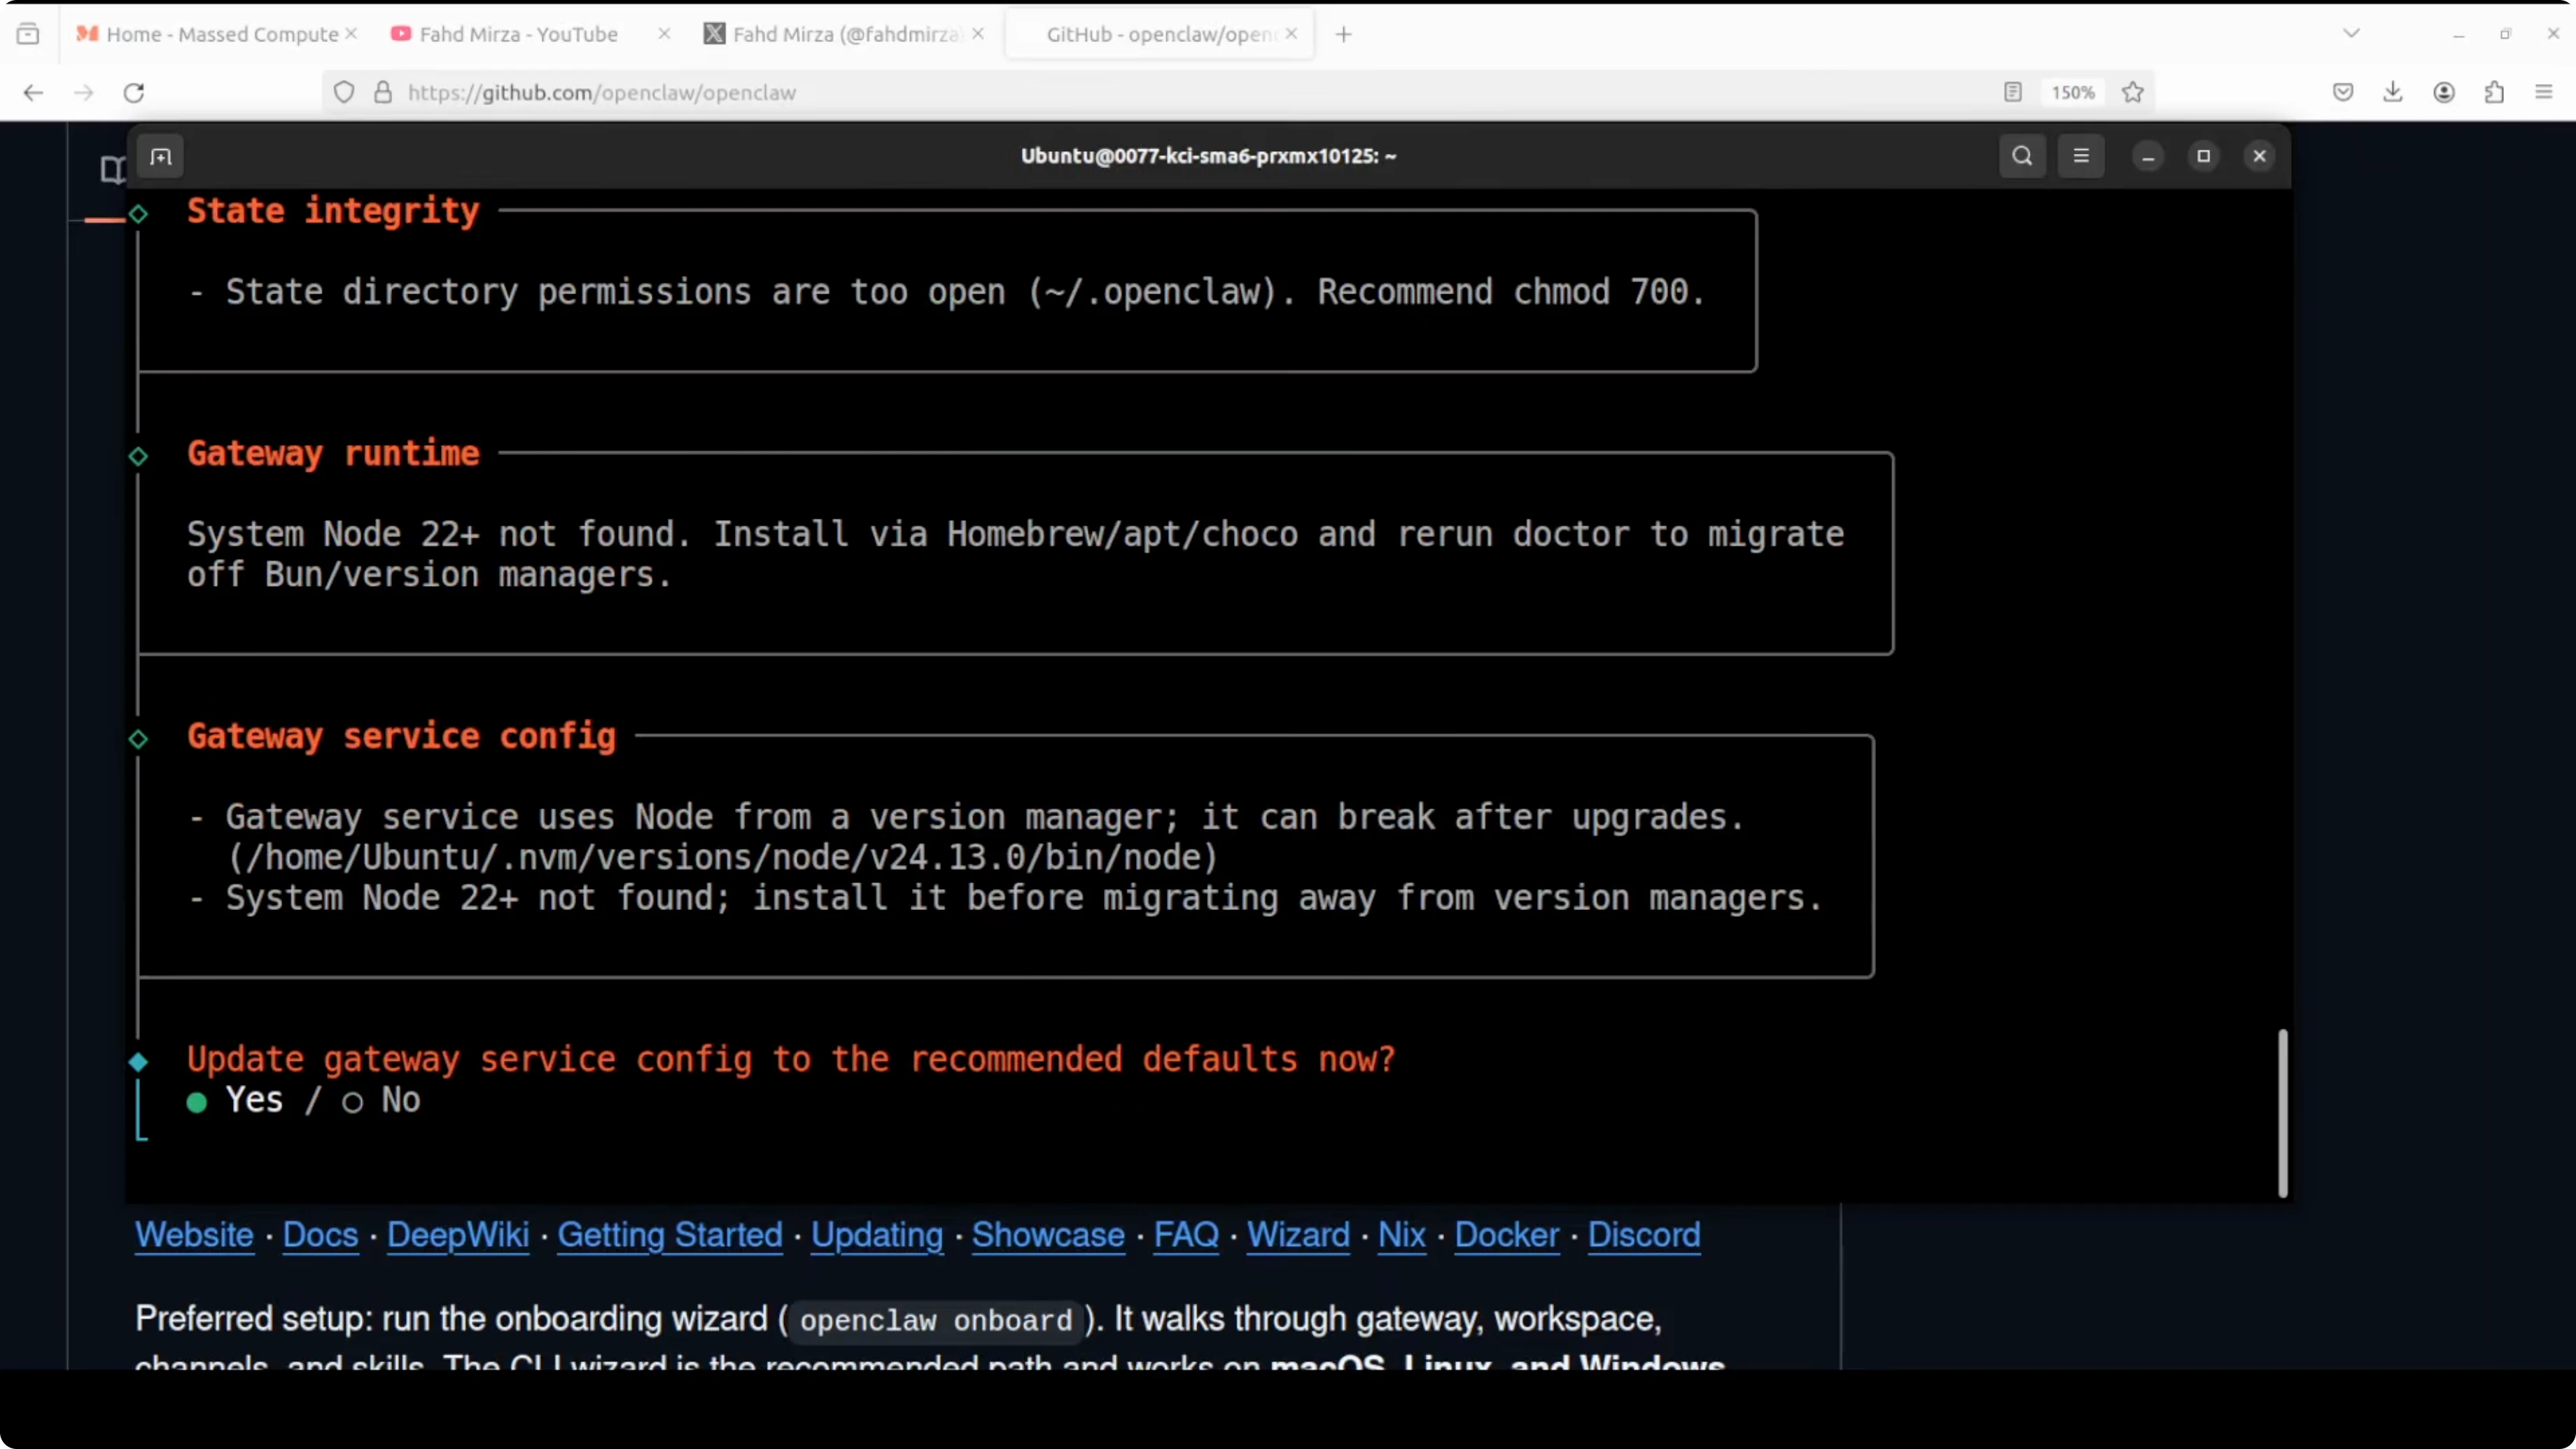2576x1449 pixels.
Task: Open the Firefox application menu
Action: (2543, 92)
